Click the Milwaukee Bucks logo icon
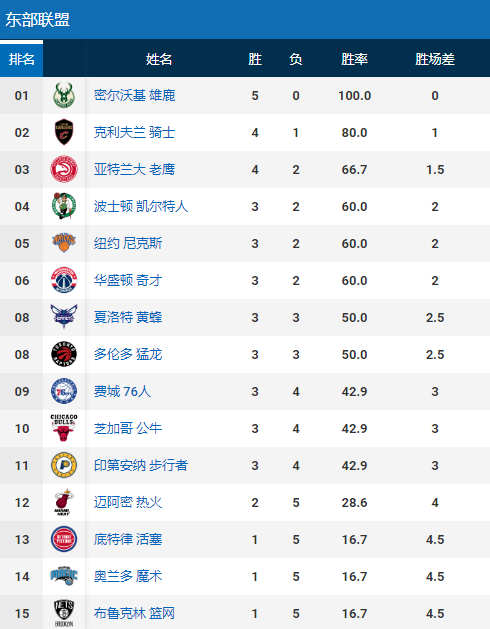490x629 pixels. [64, 95]
